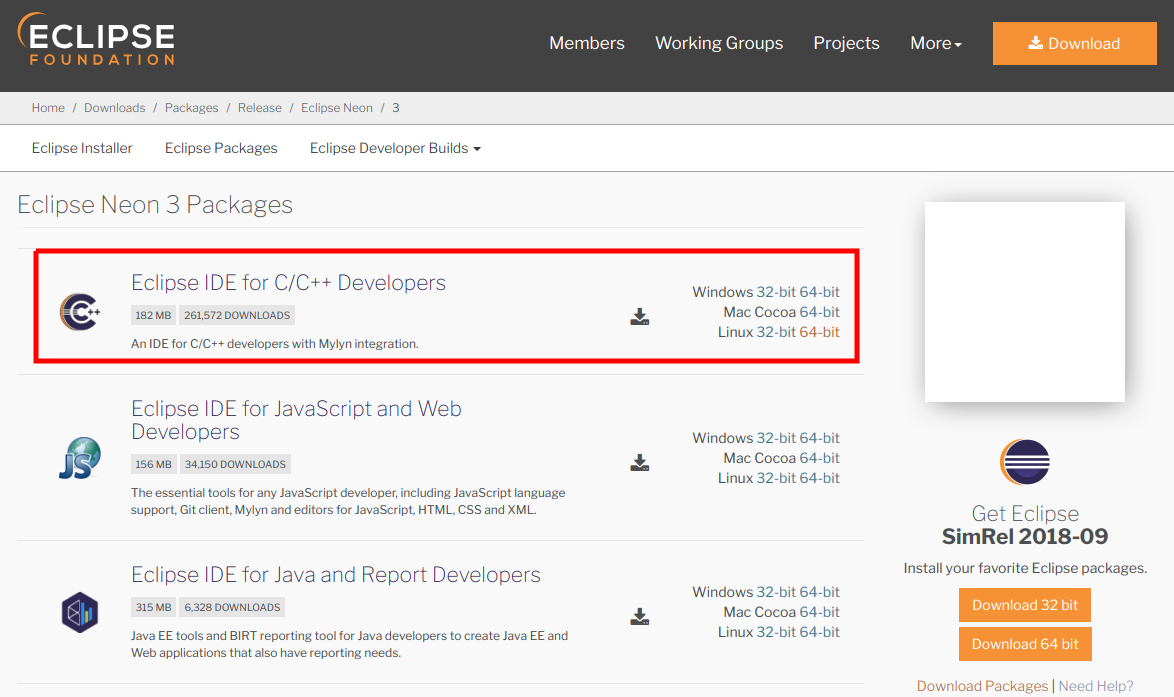Download JavaScript package Mac Cocoa 64-bit
This screenshot has width=1174, height=697.
pos(819,458)
